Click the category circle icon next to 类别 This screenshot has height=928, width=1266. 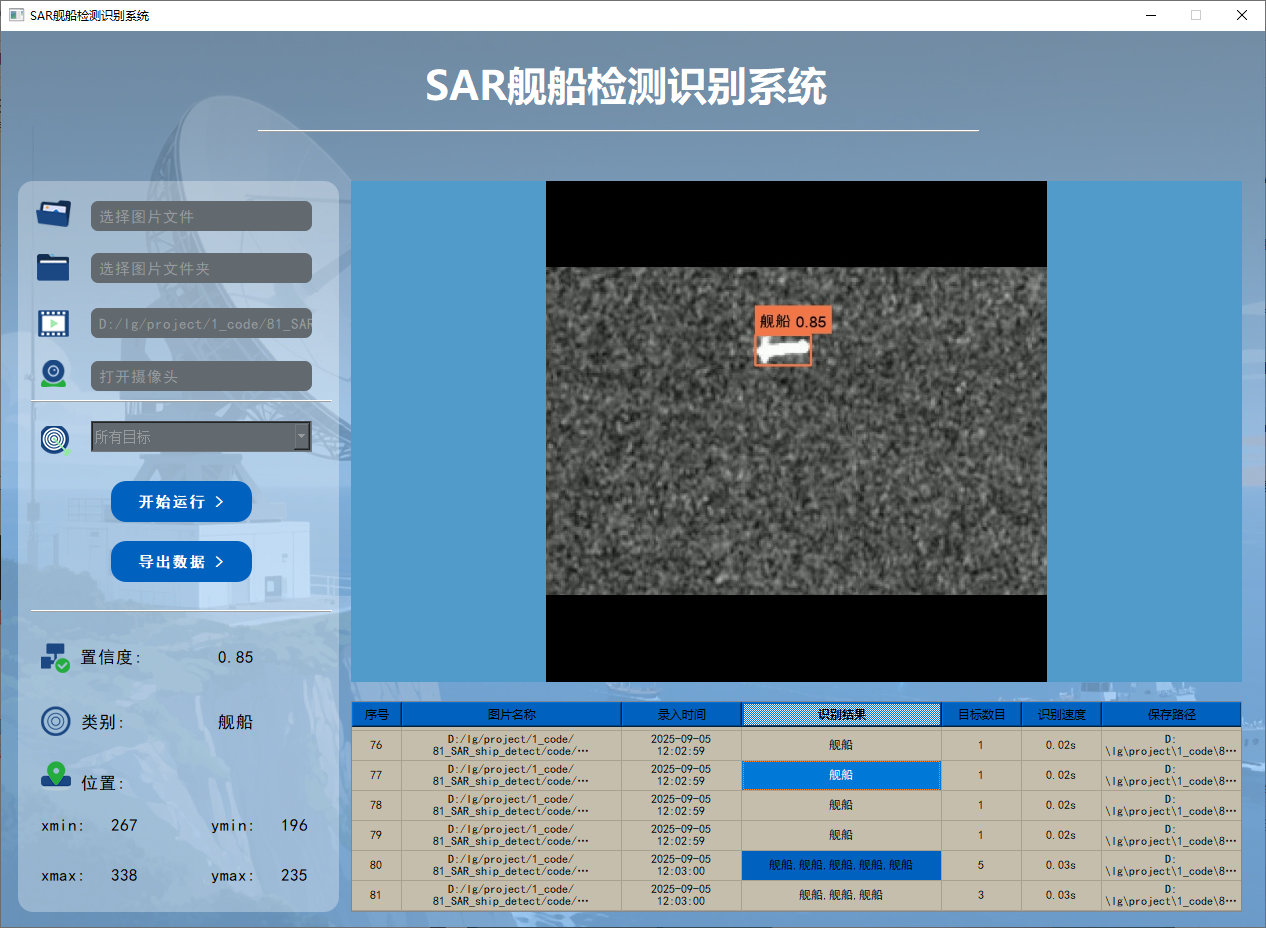click(55, 721)
